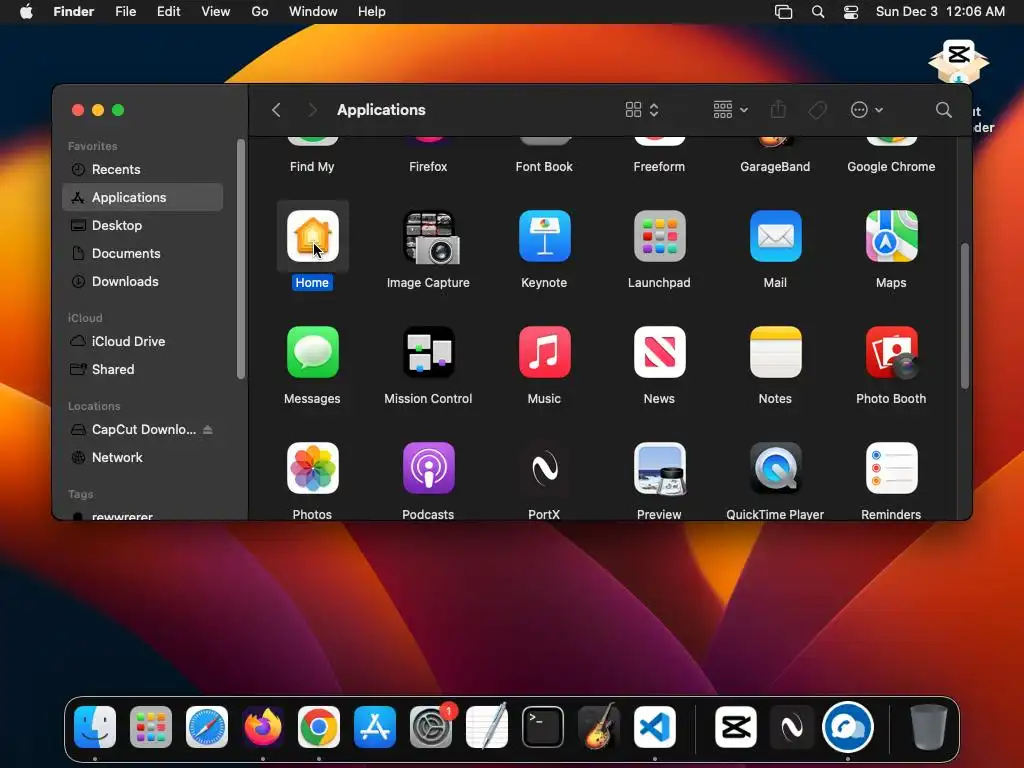Open the Help menu

tap(372, 12)
